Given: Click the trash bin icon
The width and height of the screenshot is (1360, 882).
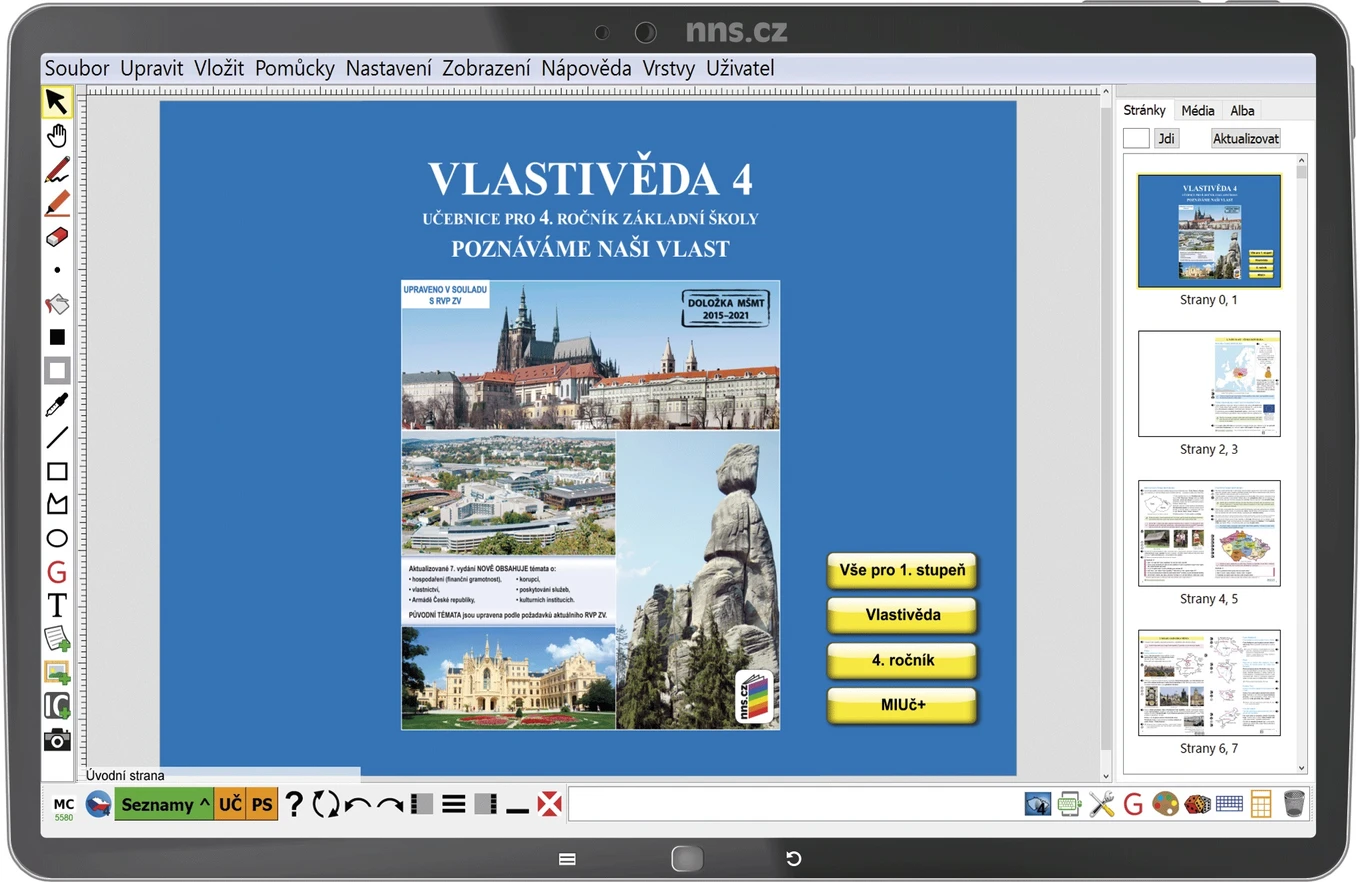Looking at the screenshot, I should coord(1294,803).
